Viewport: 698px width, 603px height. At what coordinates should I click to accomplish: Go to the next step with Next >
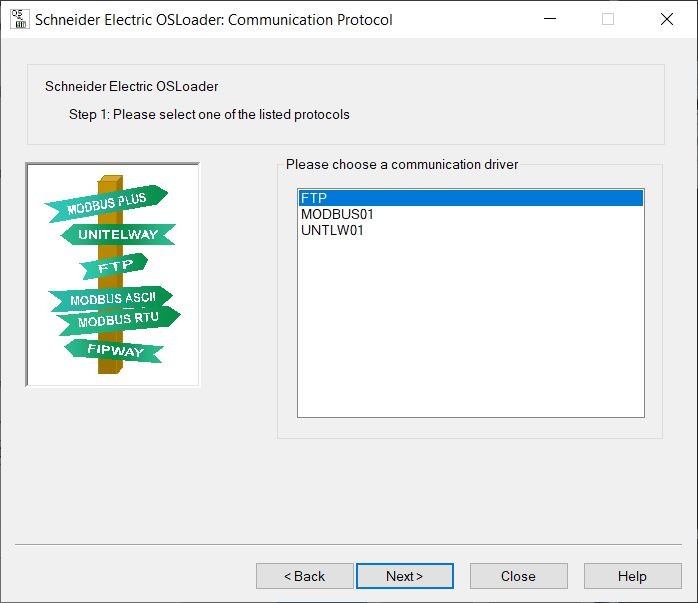[405, 576]
